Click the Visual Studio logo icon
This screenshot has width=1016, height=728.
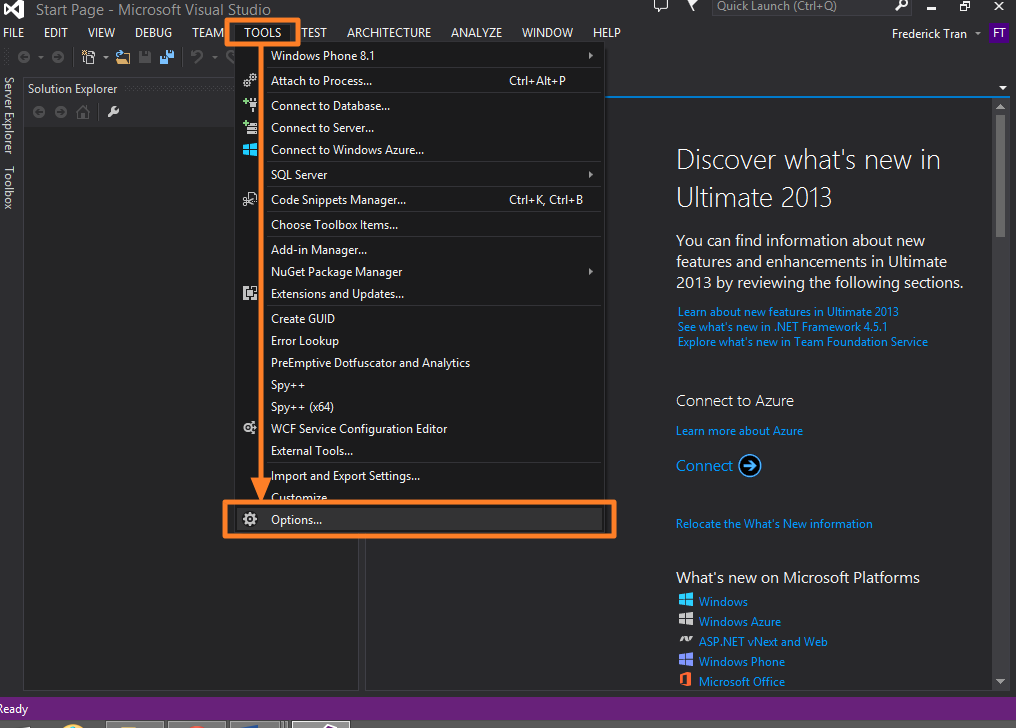click(14, 8)
